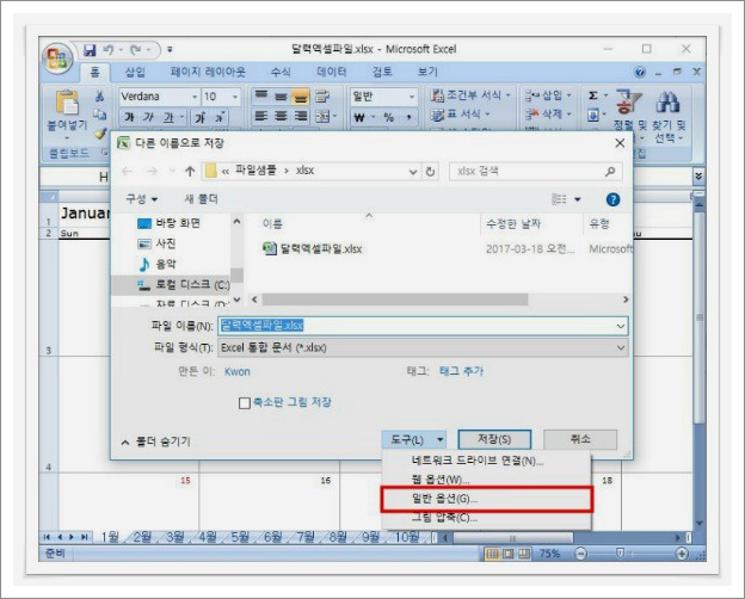Screen dimensions: 745x599
Task: Click the page layout view icon in status bar
Action: point(508,553)
